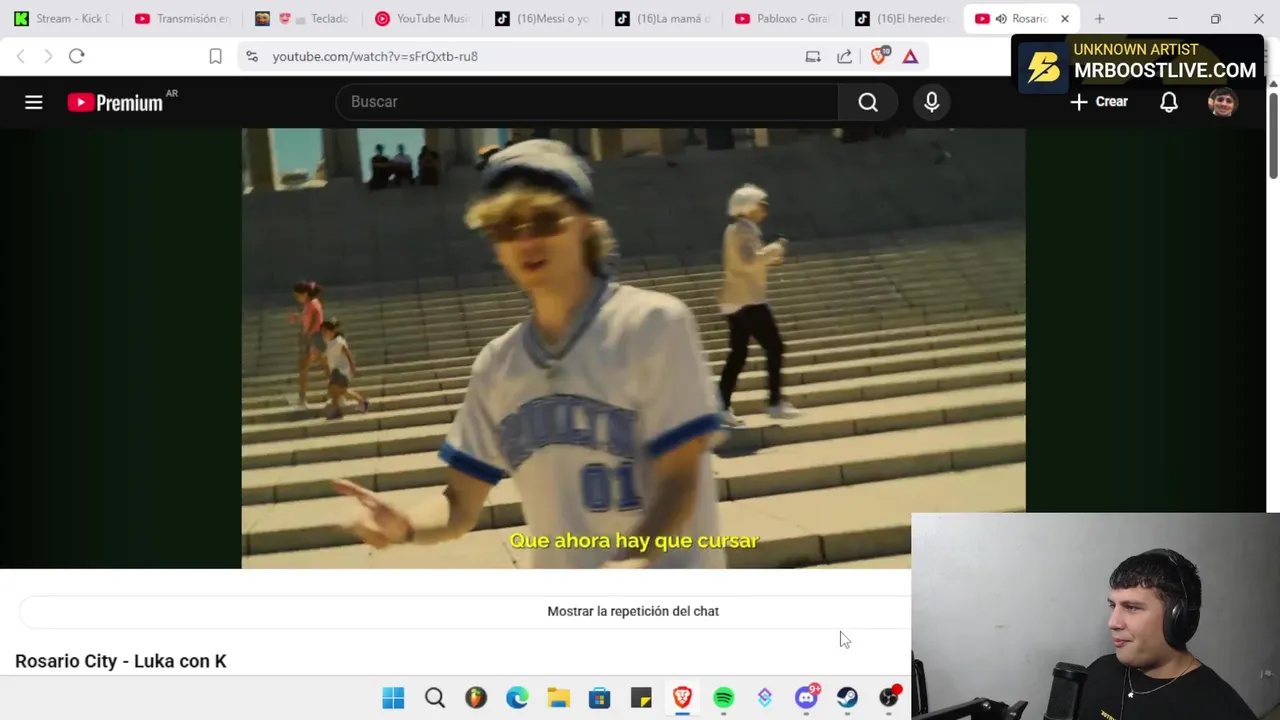Open the Crear menu
The image size is (1280, 720).
1099,102
